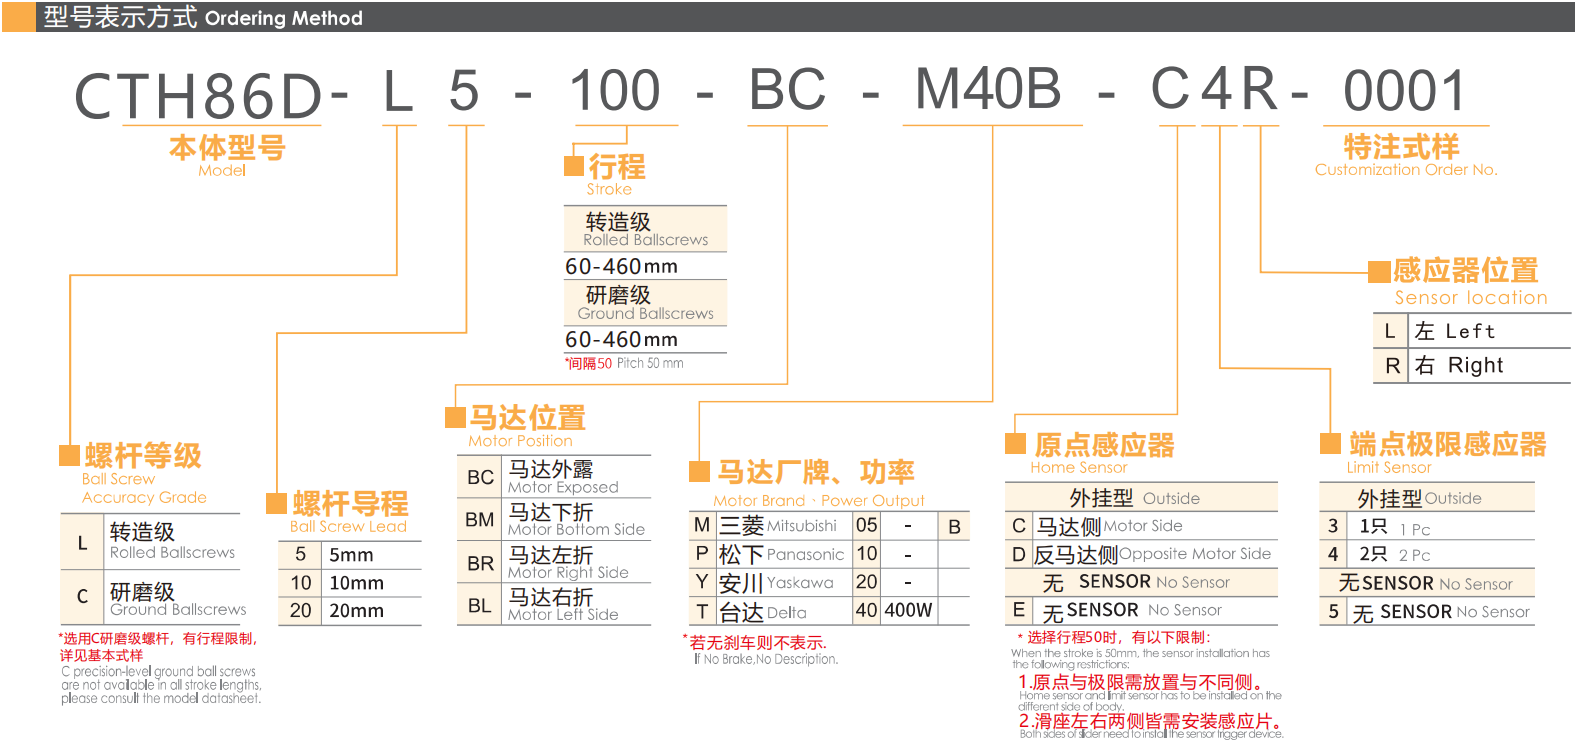Select the R Right sensor location
The width and height of the screenshot is (1577, 744).
click(1470, 366)
